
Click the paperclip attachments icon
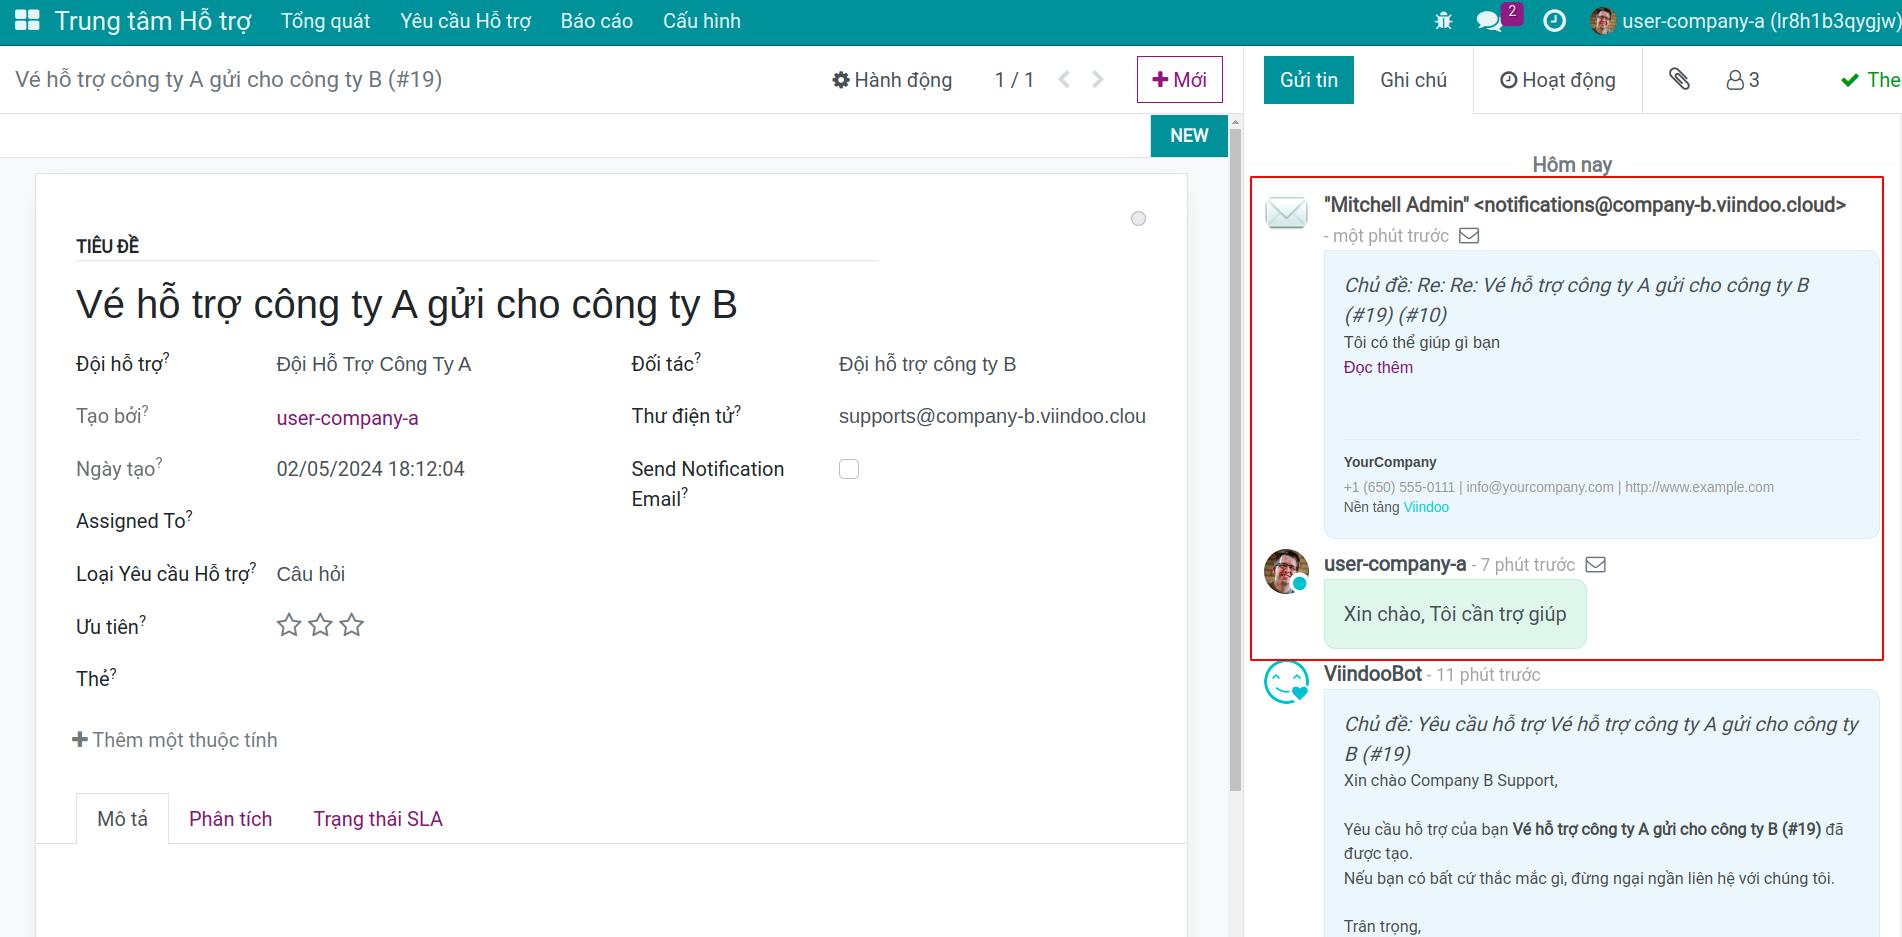pos(1679,79)
